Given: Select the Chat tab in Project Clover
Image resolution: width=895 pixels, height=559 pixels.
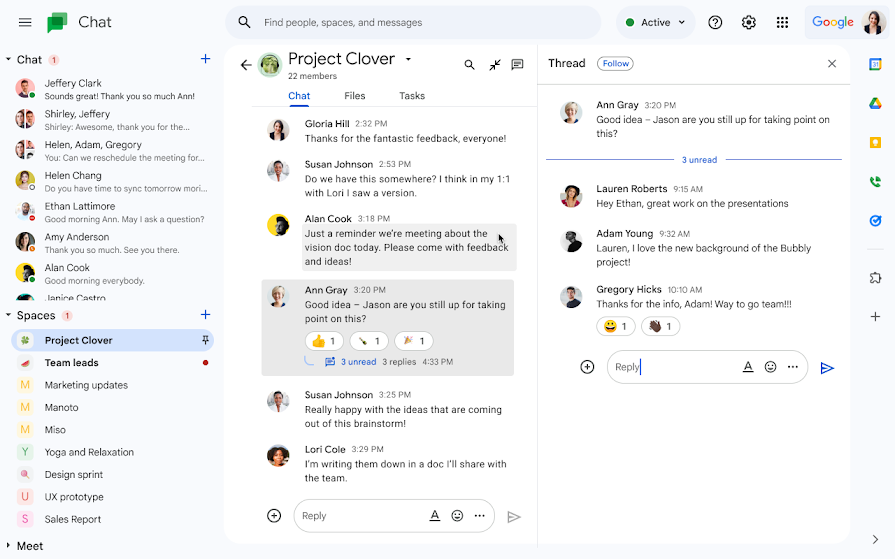Looking at the screenshot, I should click(299, 95).
